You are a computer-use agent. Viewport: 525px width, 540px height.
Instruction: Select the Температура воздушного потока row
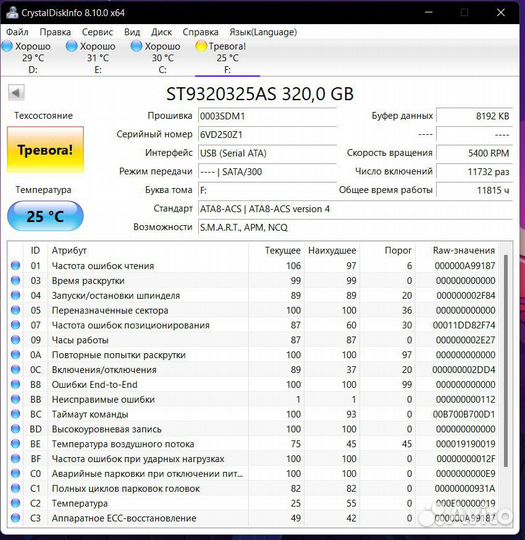coord(253,444)
